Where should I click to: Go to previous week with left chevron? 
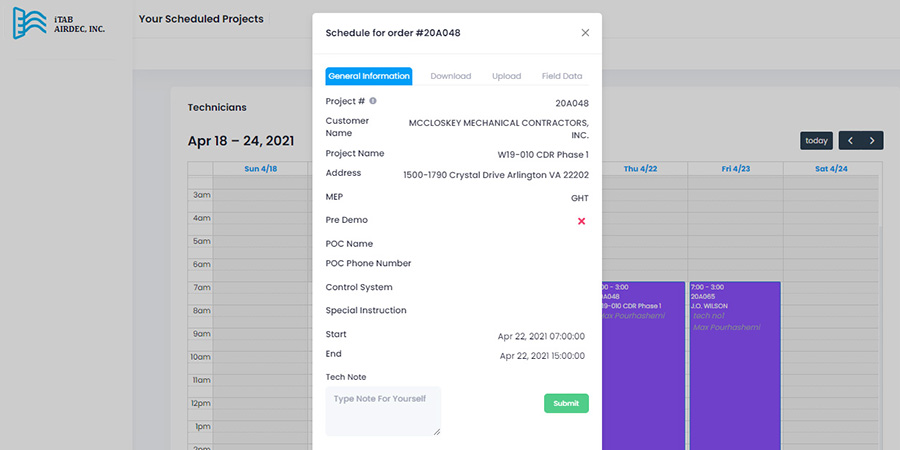click(x=850, y=141)
